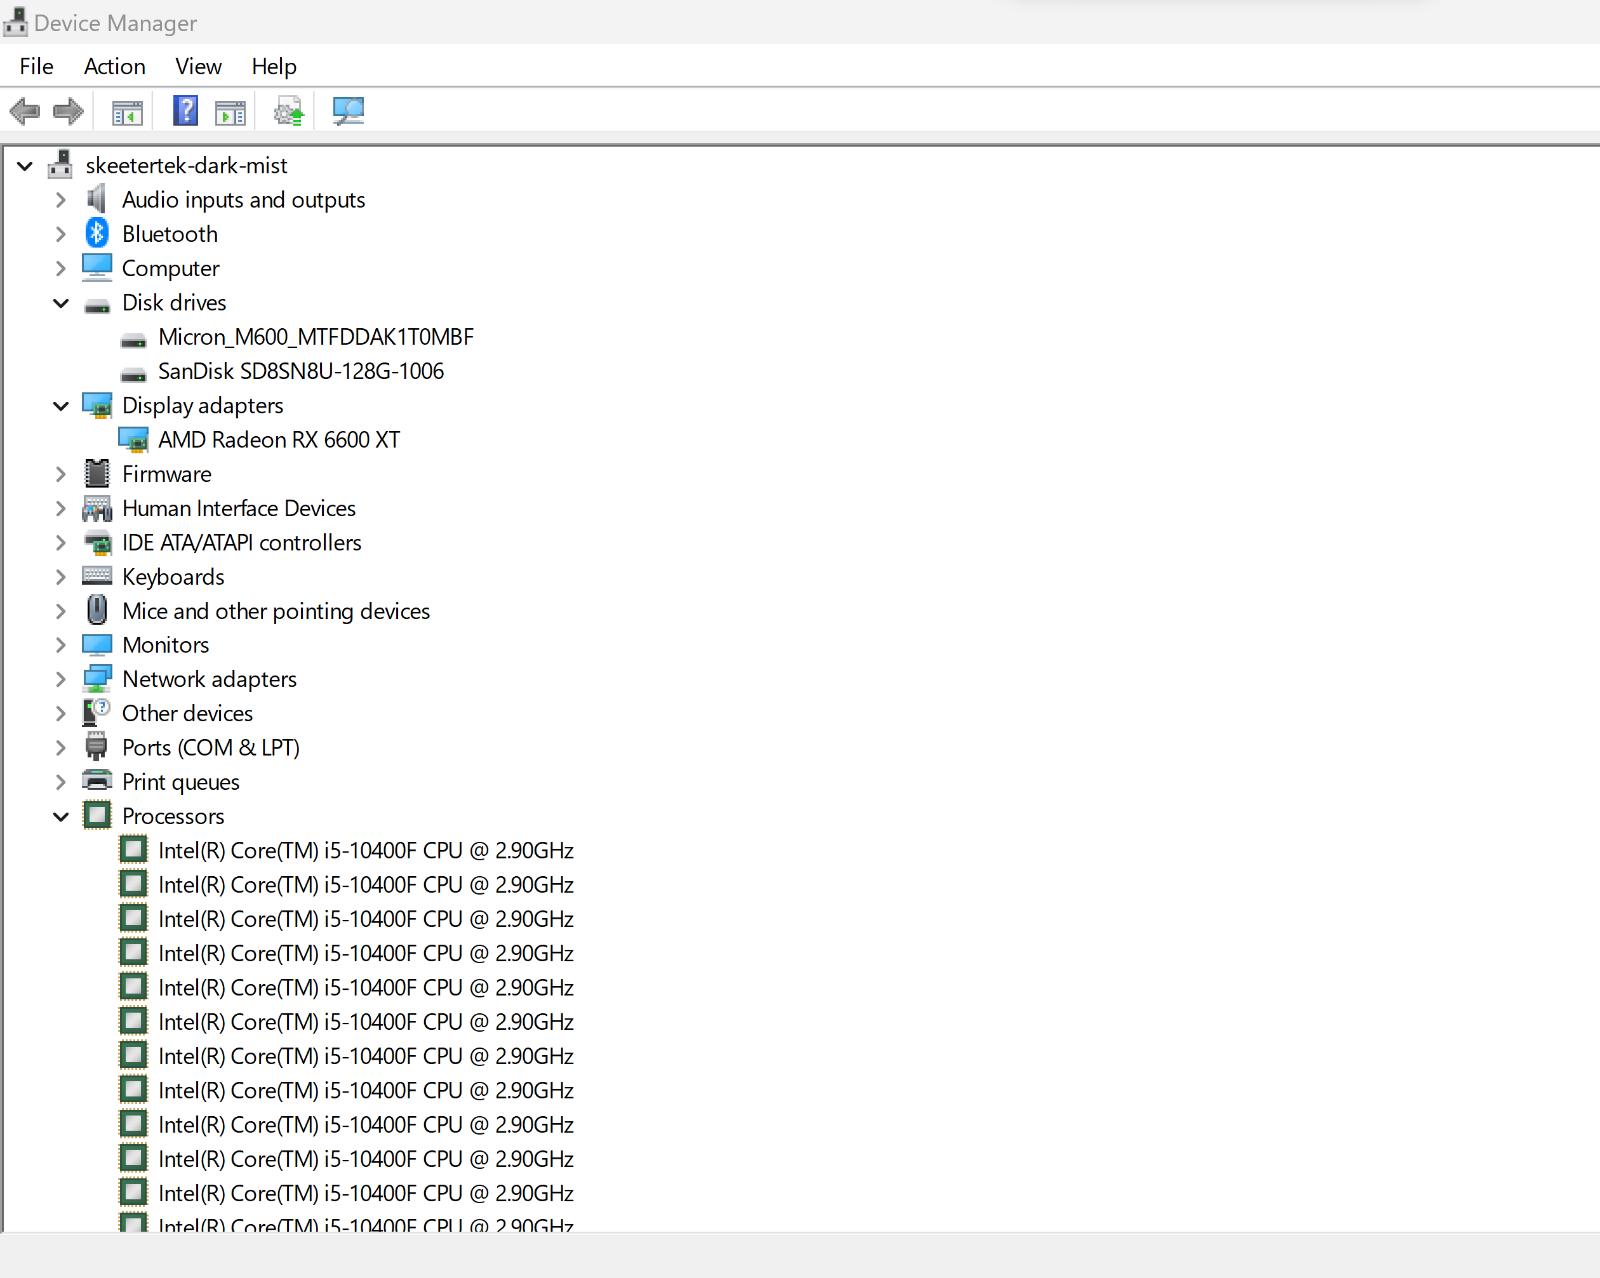This screenshot has height=1278, width=1600.
Task: Click the Forward navigation arrow icon
Action: click(68, 111)
